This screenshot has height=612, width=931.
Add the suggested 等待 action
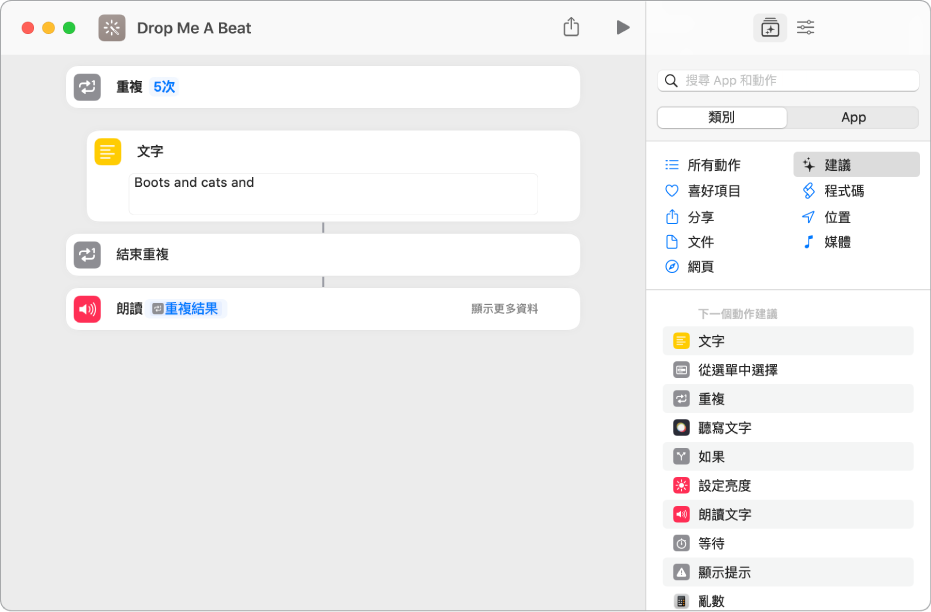click(x=788, y=544)
